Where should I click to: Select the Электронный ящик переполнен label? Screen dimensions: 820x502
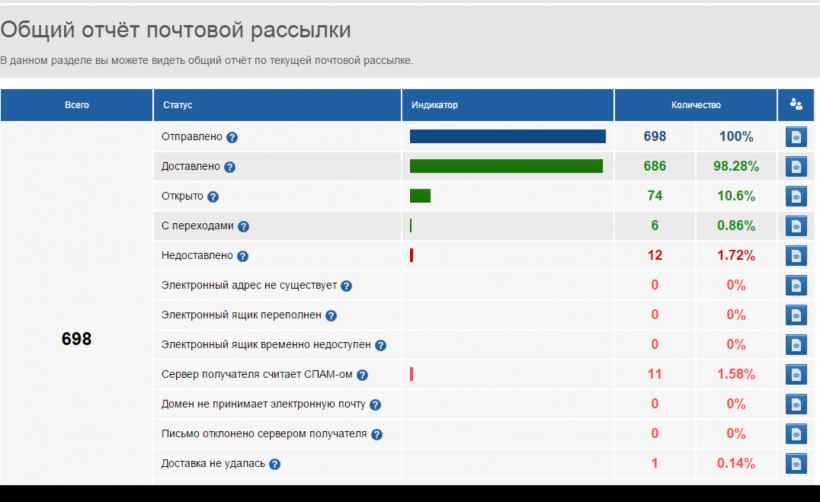pyautogui.click(x=241, y=315)
